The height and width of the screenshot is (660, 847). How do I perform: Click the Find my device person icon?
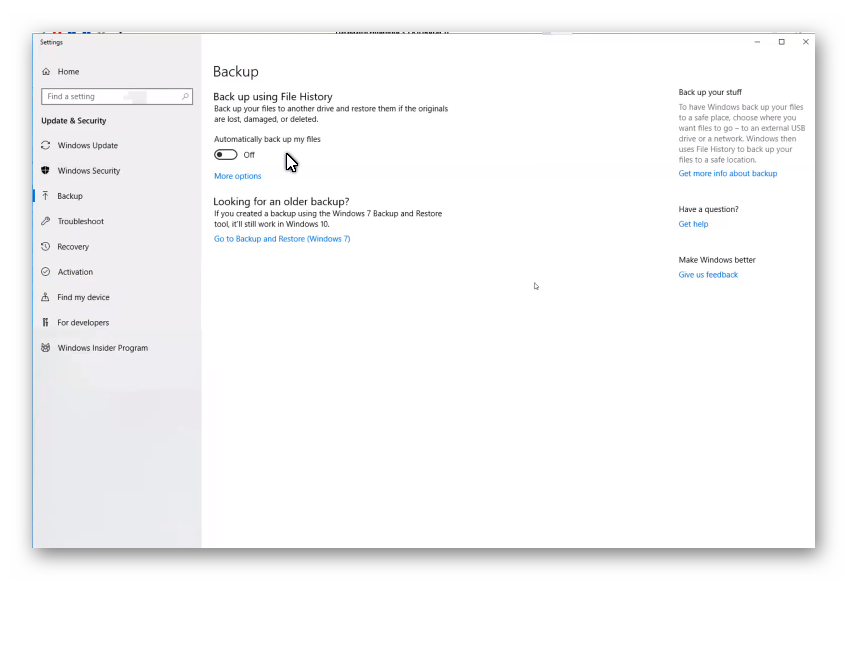(x=45, y=297)
